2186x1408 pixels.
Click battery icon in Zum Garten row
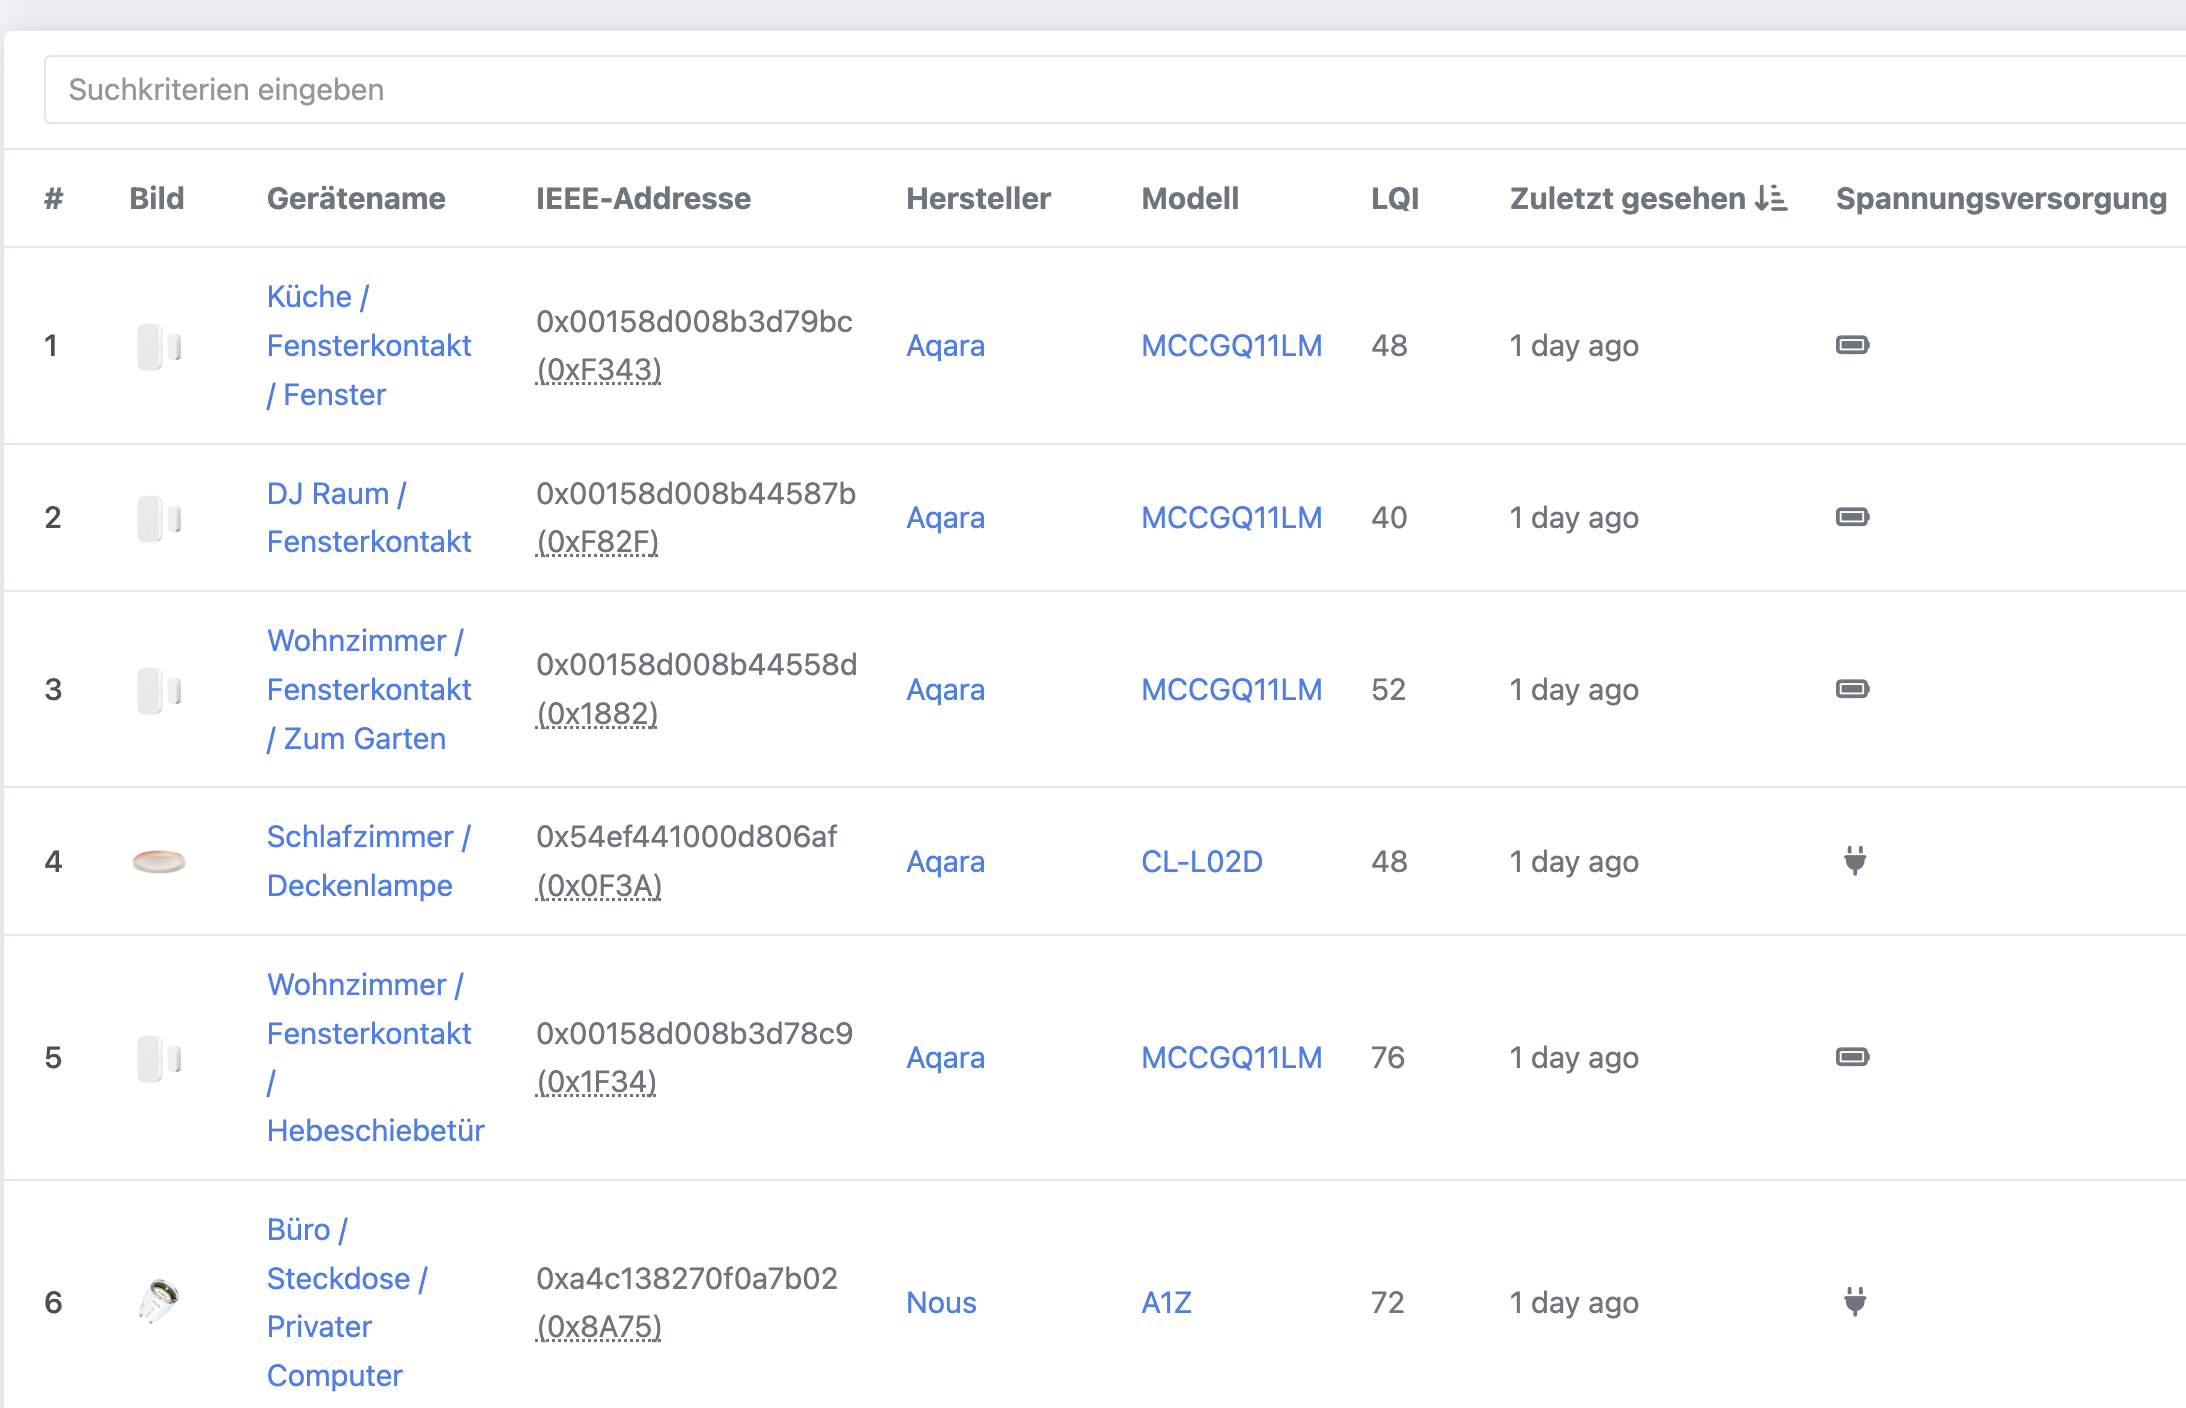click(x=1853, y=689)
